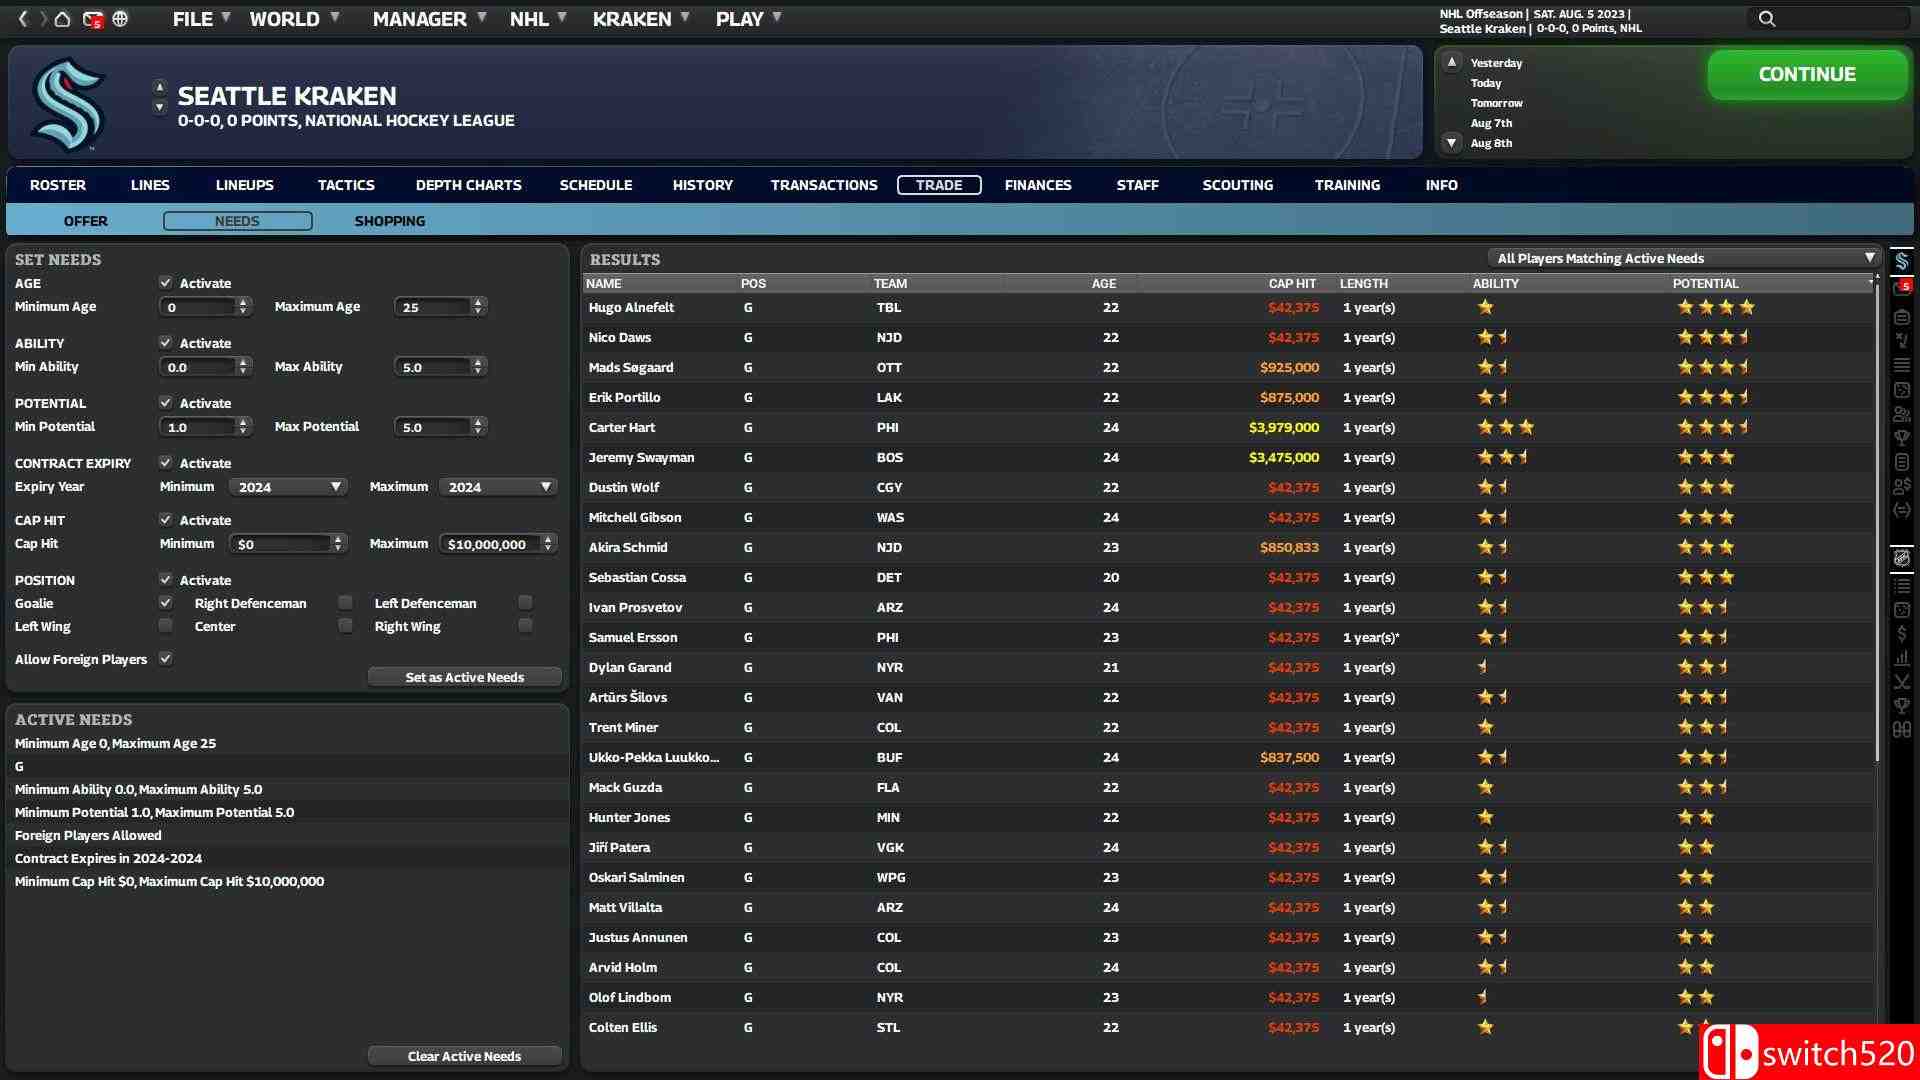
Task: Open the crossed hockey sticks sidebar icon
Action: (x=1901, y=682)
